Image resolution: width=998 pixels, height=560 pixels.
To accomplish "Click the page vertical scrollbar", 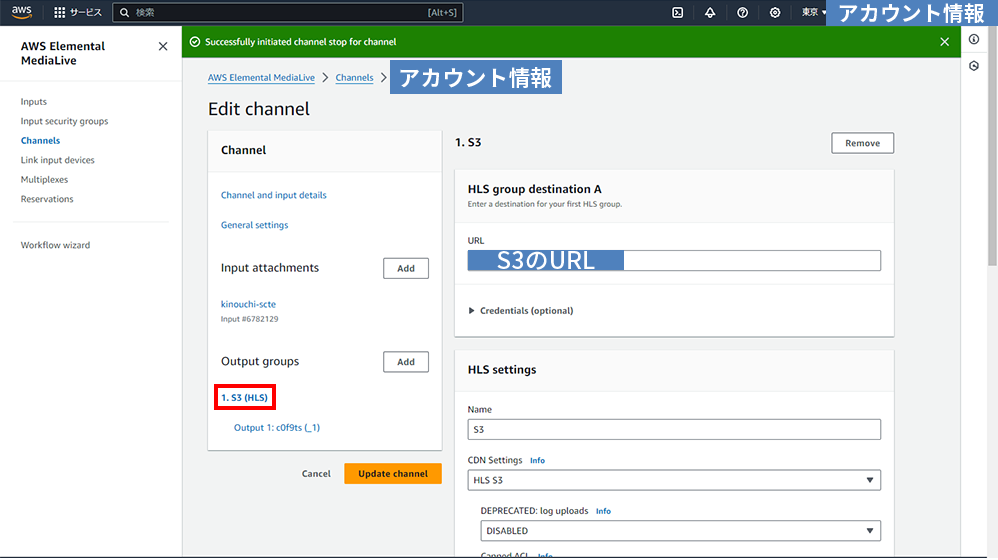I will coord(992,146).
